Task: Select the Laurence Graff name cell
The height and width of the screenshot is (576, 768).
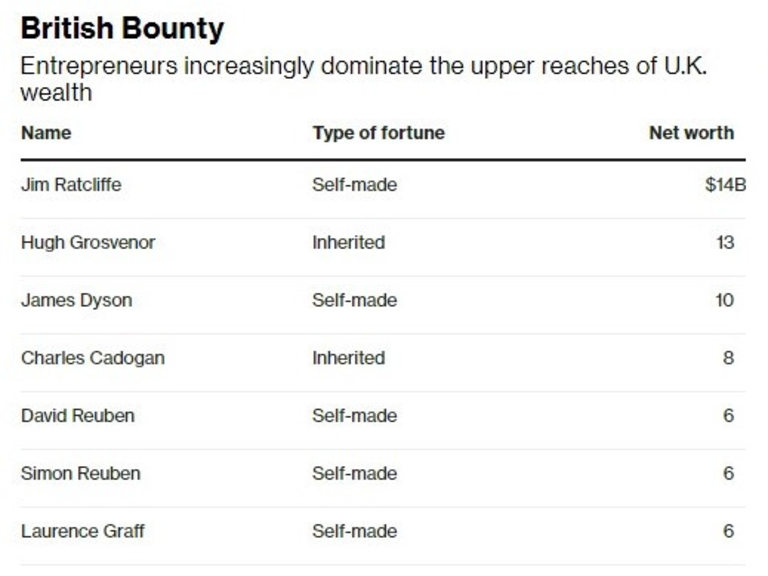Action: point(82,532)
